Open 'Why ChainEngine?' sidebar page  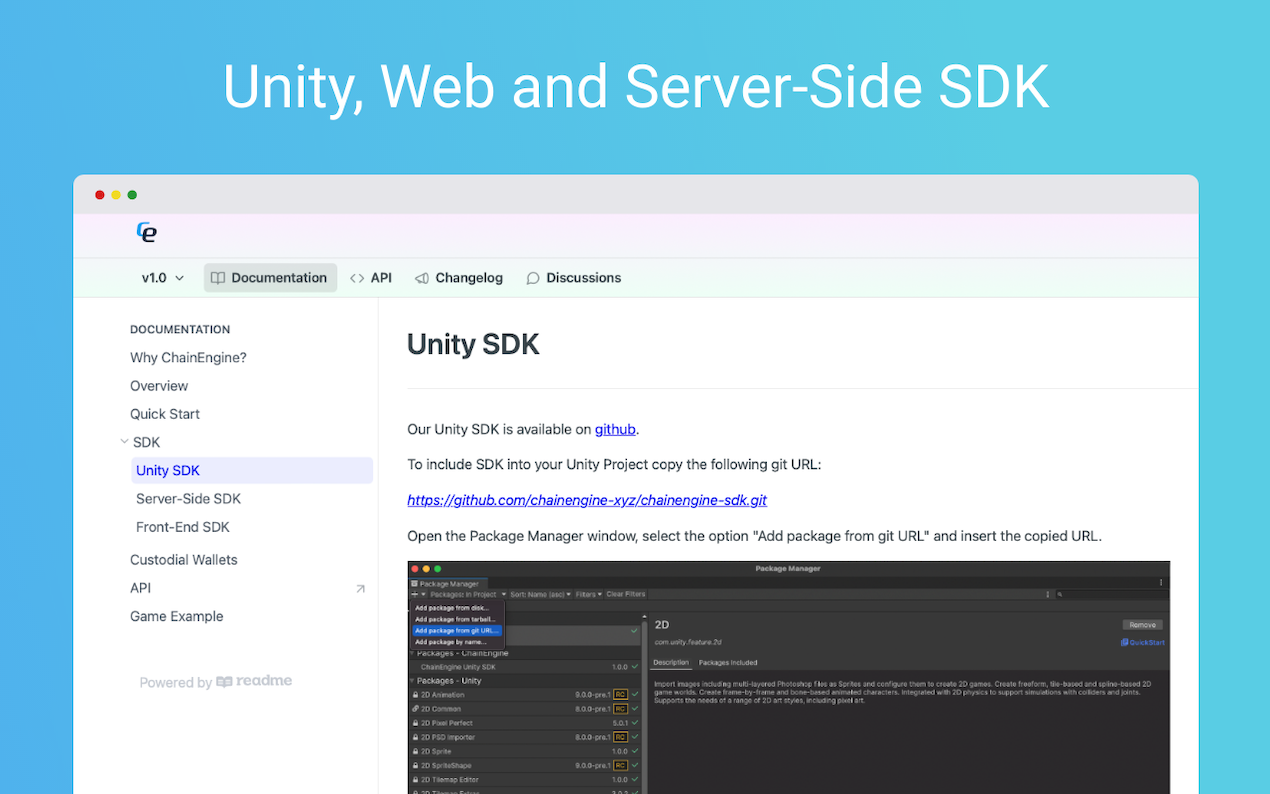[x=188, y=357]
